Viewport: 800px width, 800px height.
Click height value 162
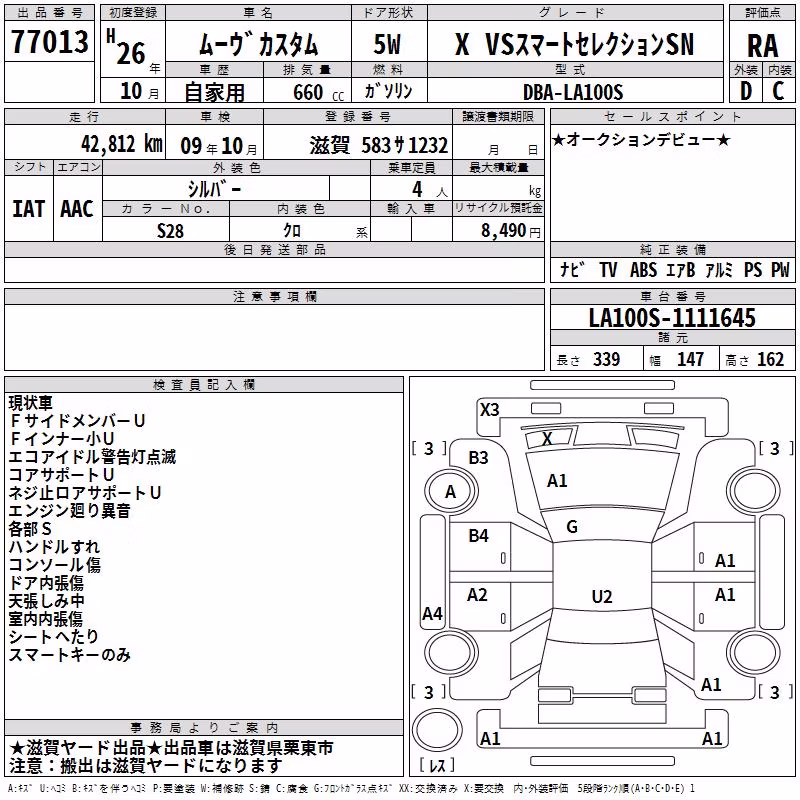point(770,359)
